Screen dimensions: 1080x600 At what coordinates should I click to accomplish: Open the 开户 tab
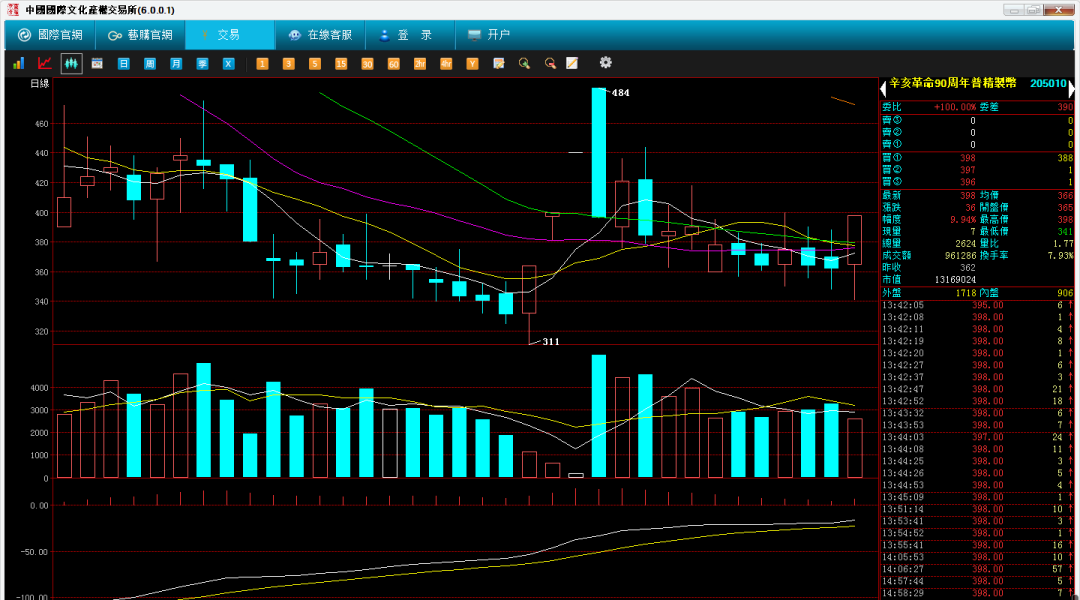click(x=489, y=34)
